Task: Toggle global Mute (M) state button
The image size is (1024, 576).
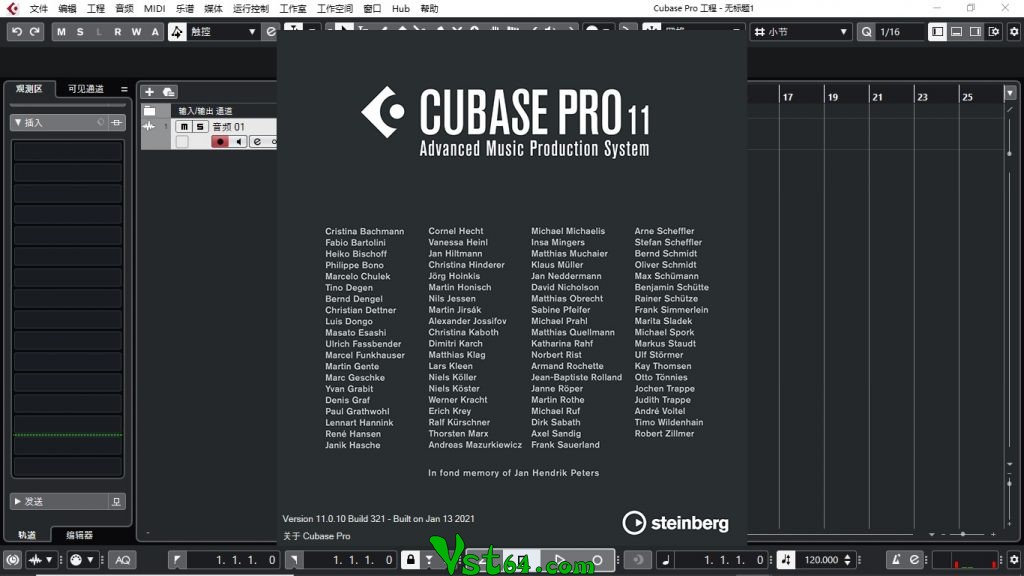Action: point(61,31)
